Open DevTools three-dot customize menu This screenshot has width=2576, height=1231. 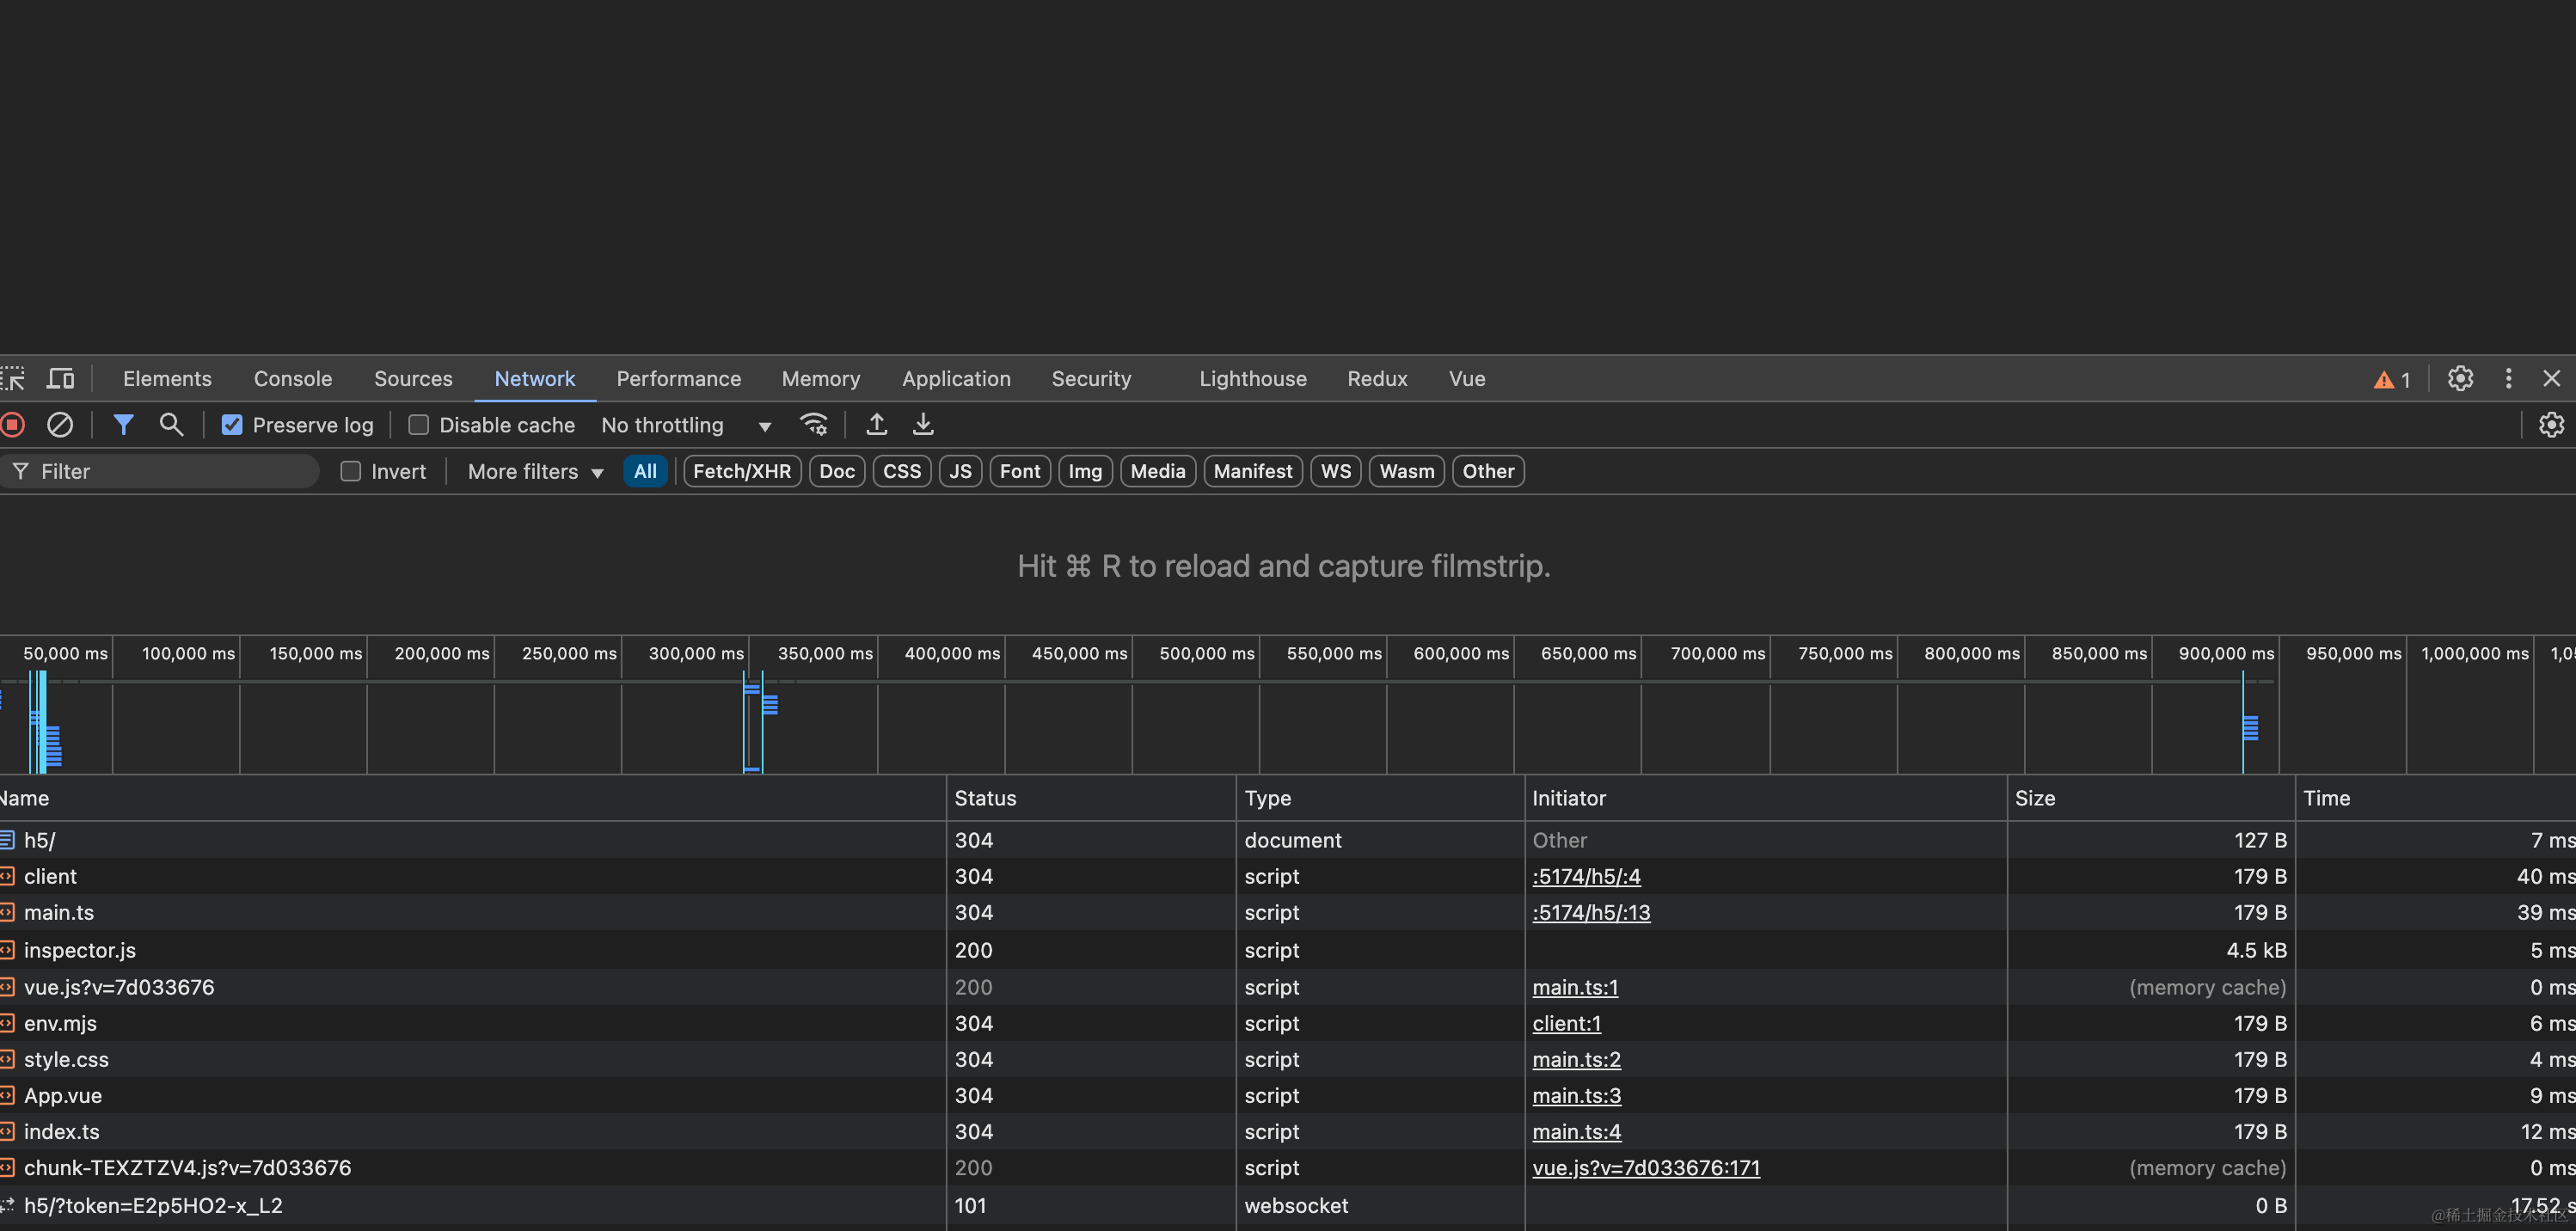2508,379
